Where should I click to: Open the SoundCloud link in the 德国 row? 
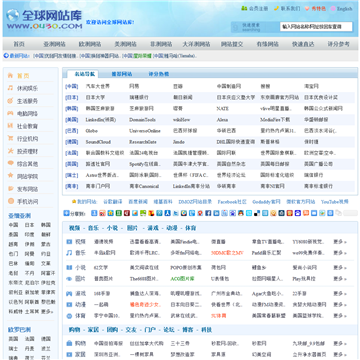coord(98,142)
